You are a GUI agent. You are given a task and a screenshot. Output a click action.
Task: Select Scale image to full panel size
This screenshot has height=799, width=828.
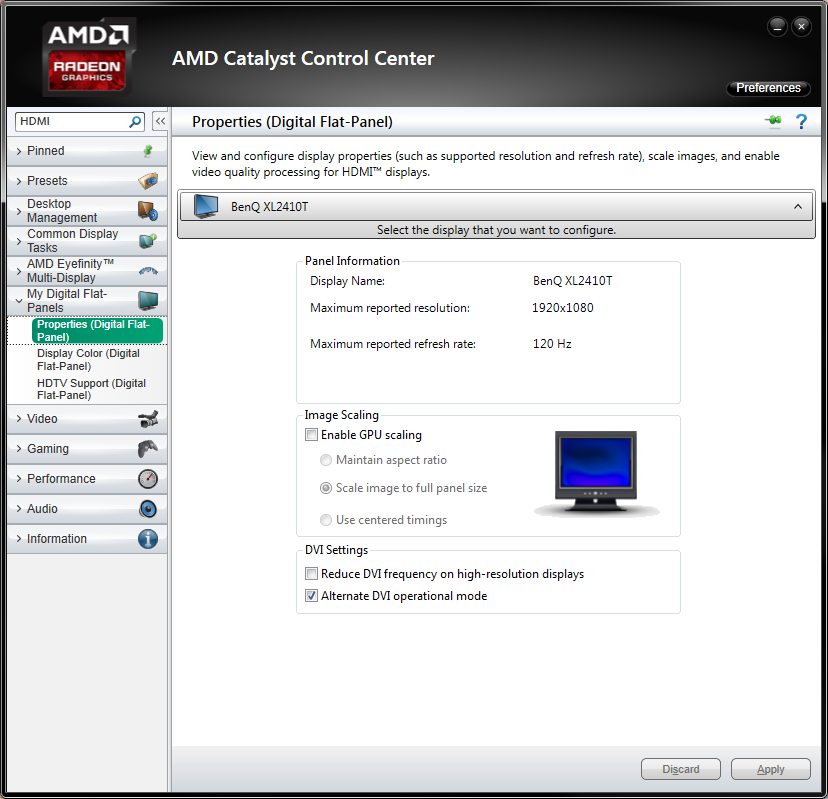pyautogui.click(x=326, y=488)
